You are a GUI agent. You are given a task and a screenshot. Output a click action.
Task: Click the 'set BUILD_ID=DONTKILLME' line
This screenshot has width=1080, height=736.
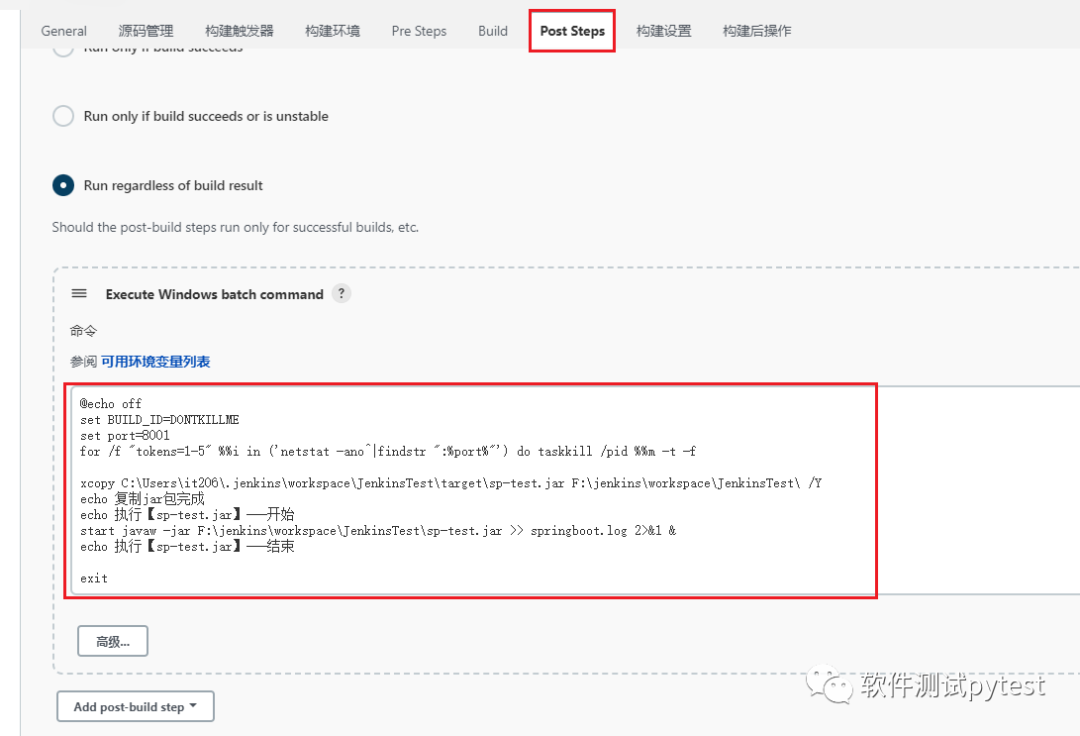(160, 420)
